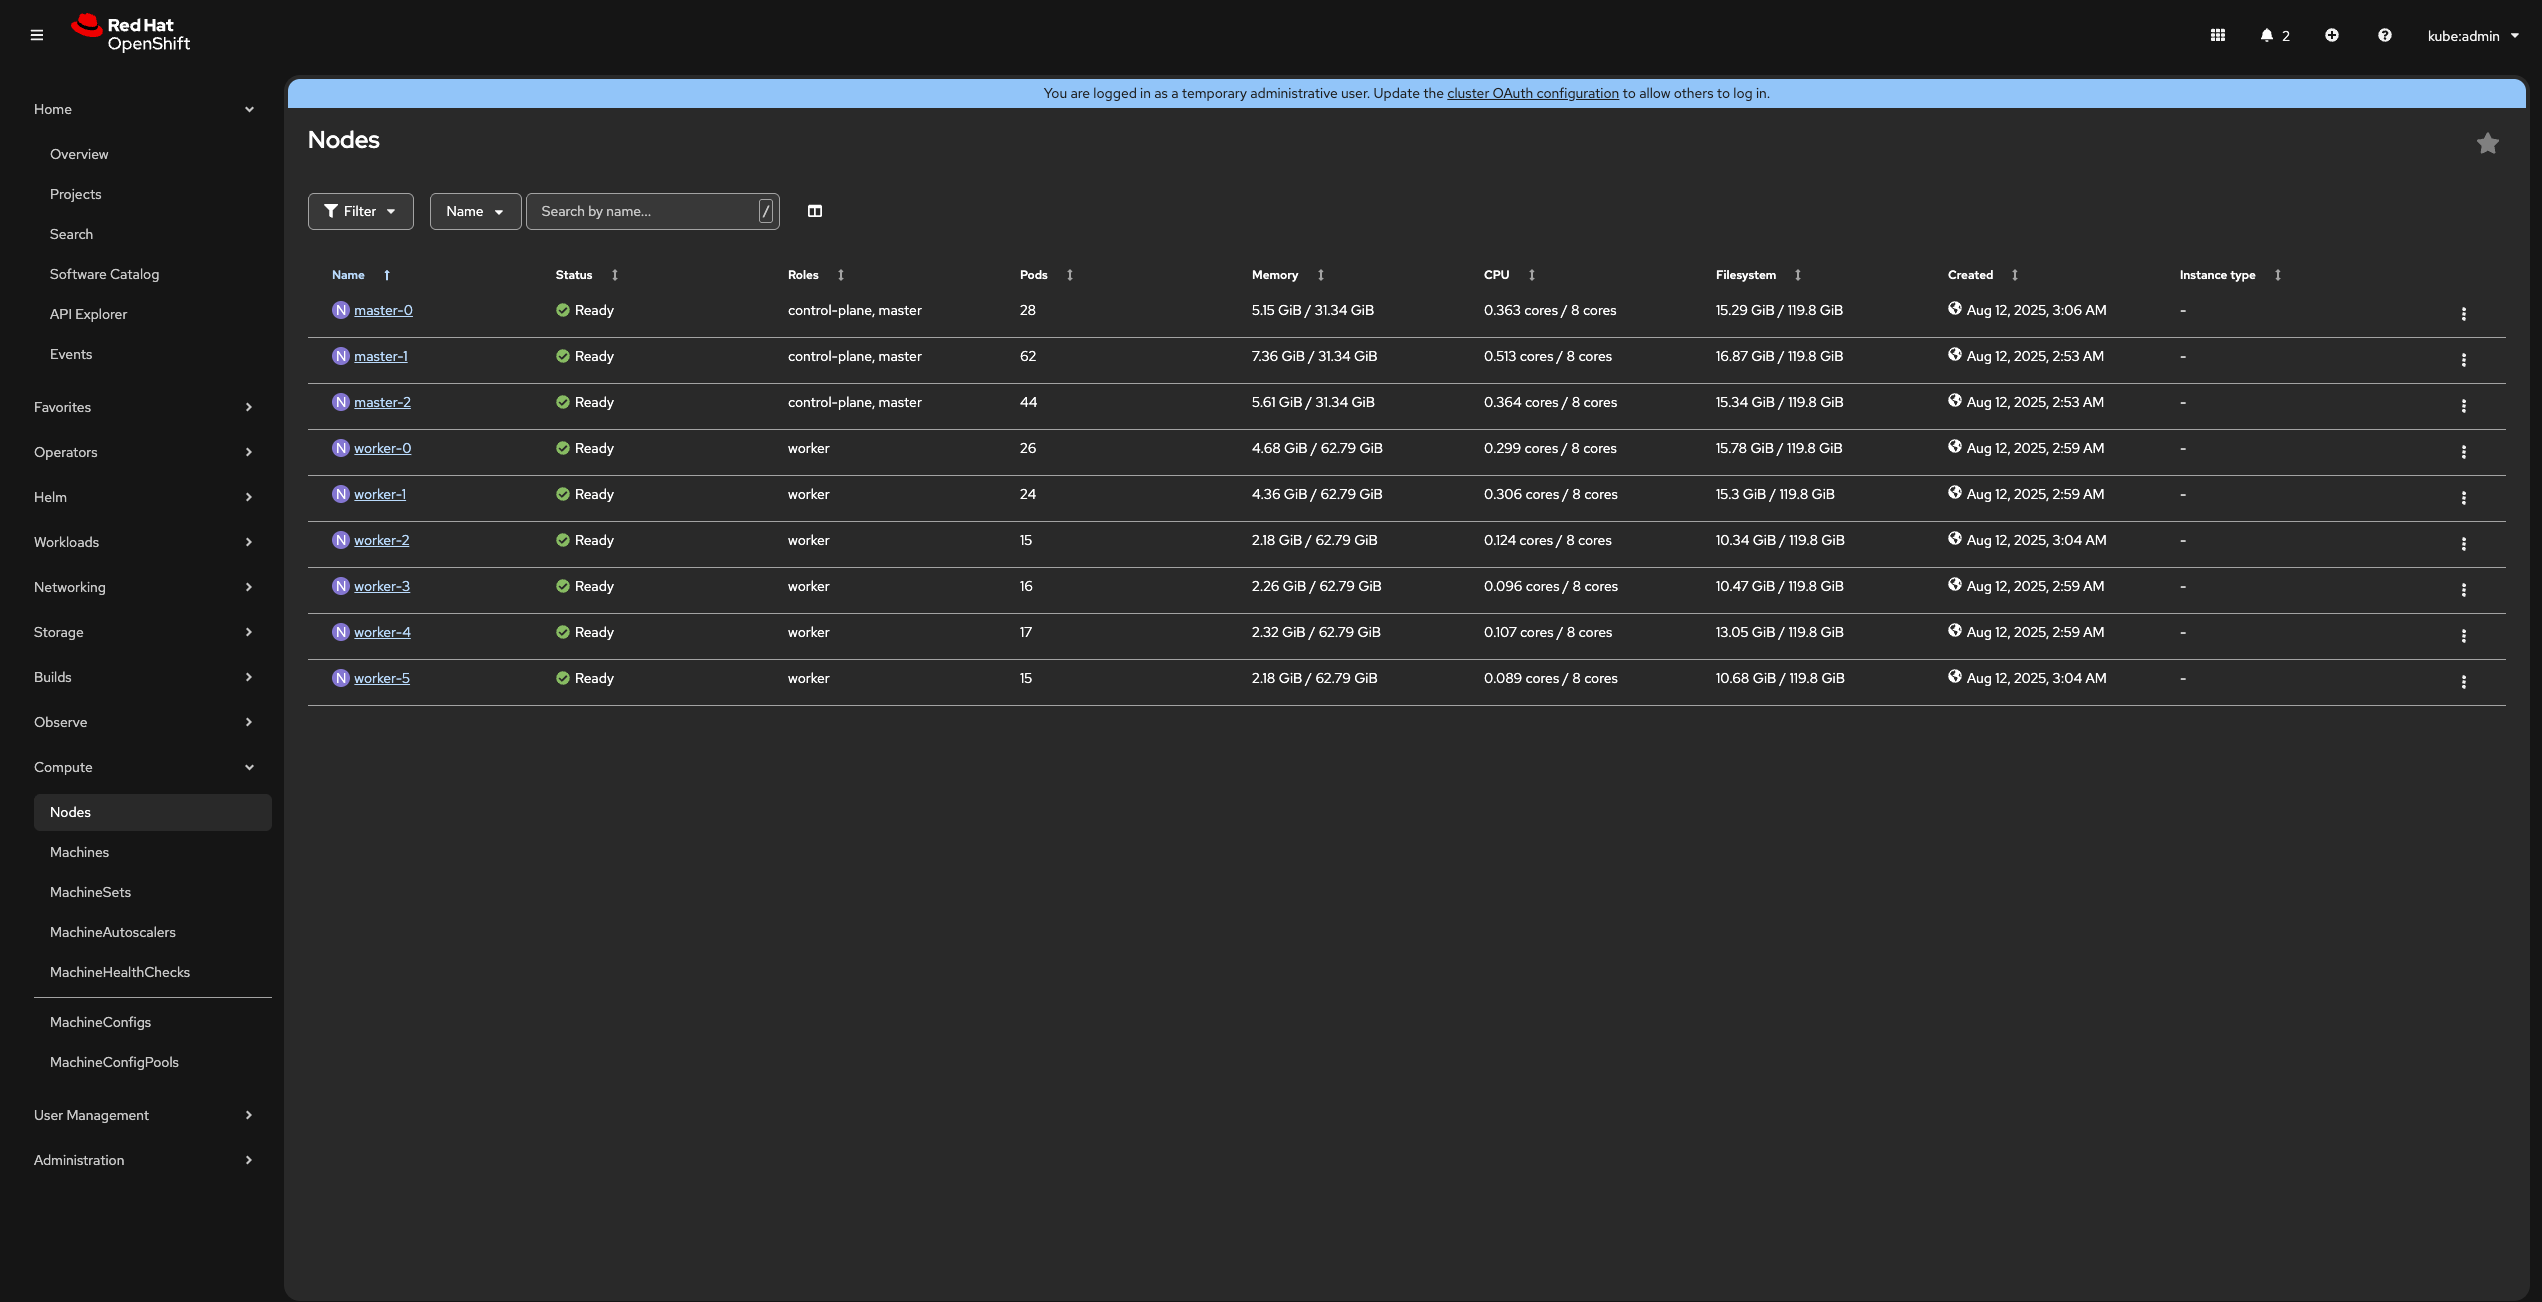
Task: Add Nodes page to favorites star
Action: click(x=2487, y=143)
